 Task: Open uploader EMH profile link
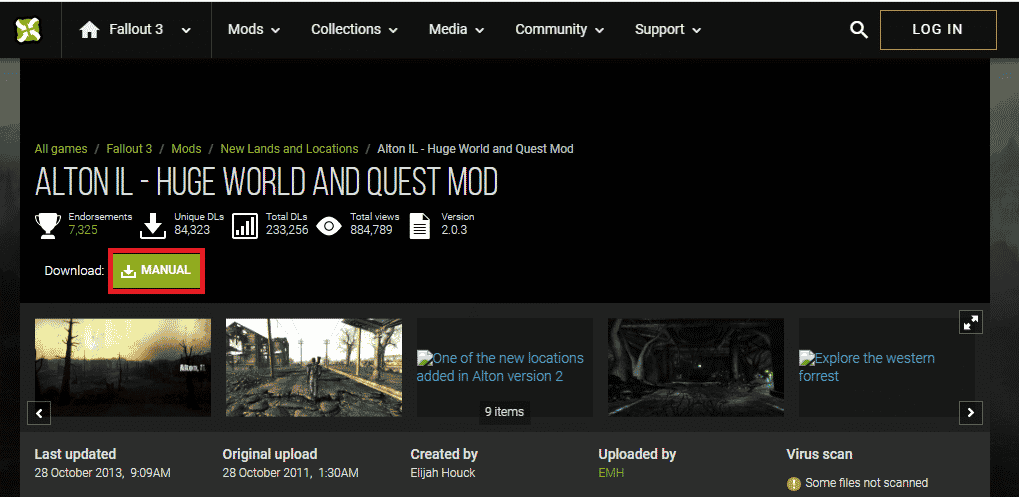pyautogui.click(x=611, y=473)
